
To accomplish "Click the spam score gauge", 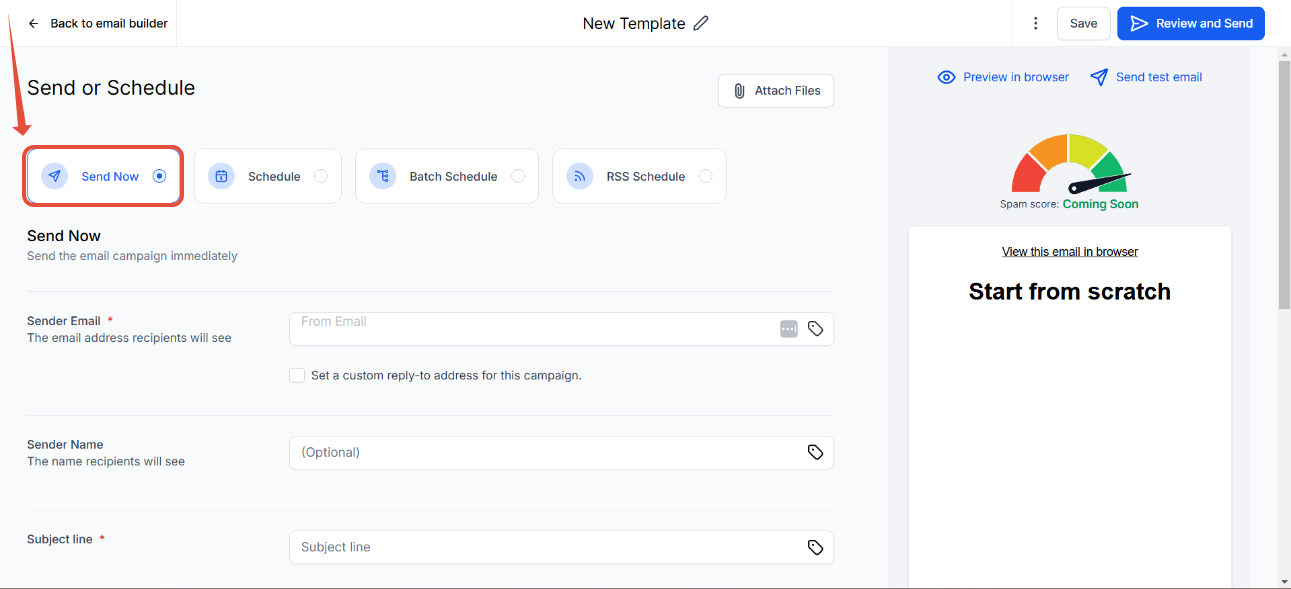I will pos(1070,164).
